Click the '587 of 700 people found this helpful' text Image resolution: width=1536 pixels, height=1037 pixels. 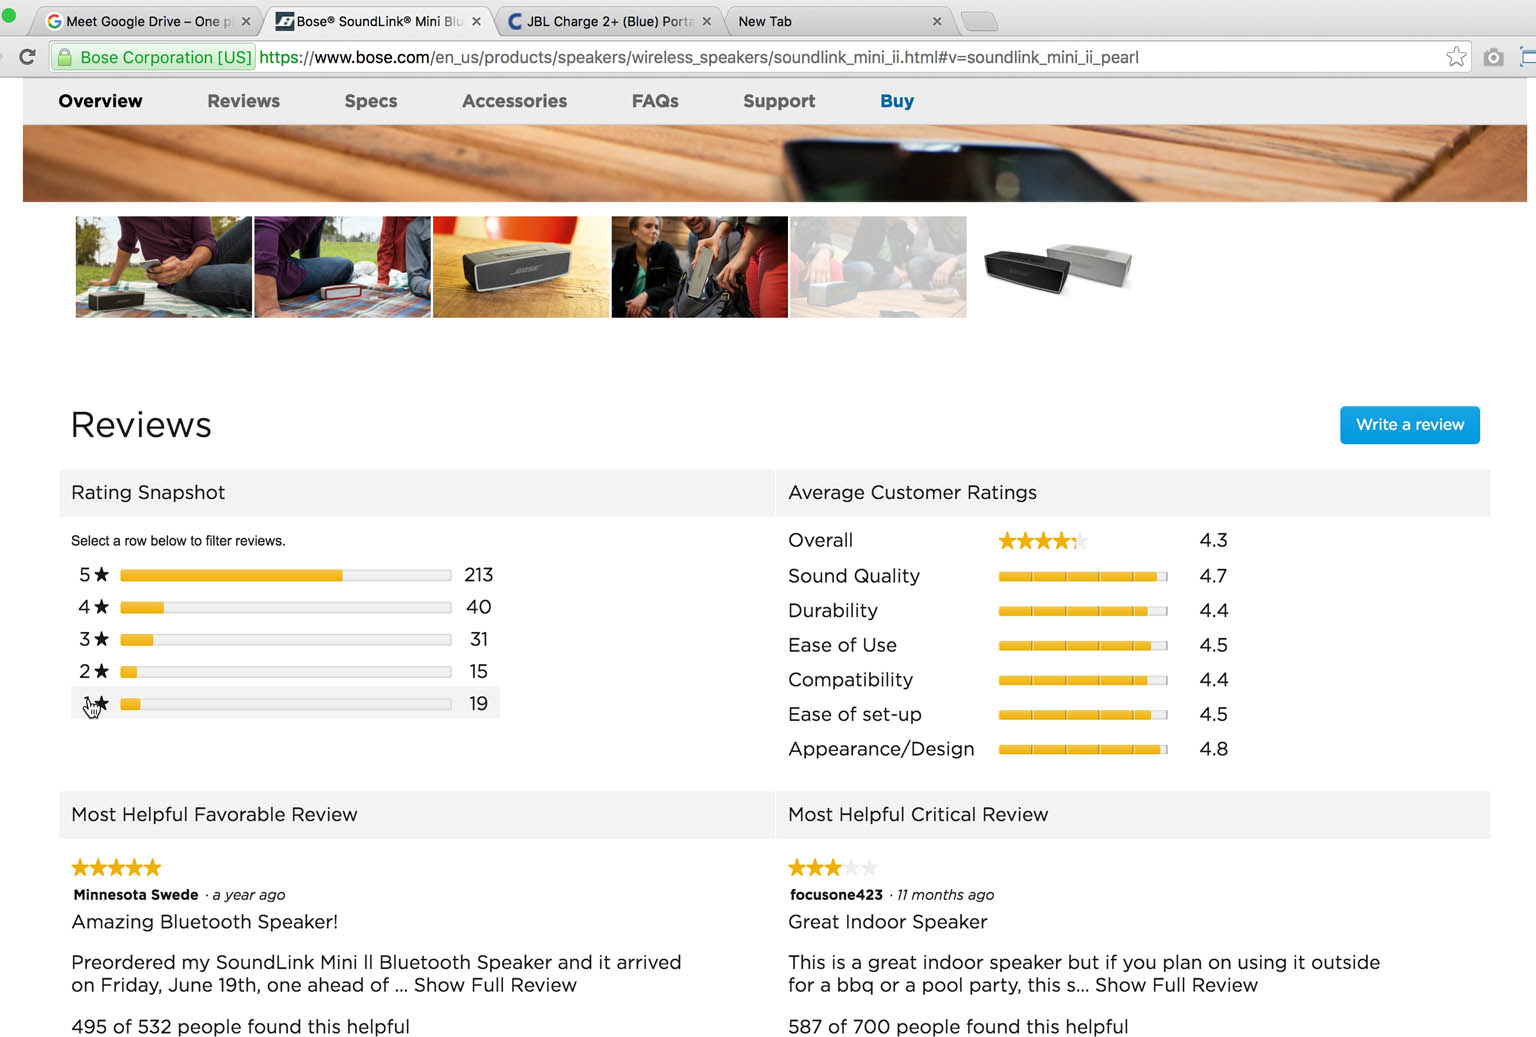[958, 1027]
